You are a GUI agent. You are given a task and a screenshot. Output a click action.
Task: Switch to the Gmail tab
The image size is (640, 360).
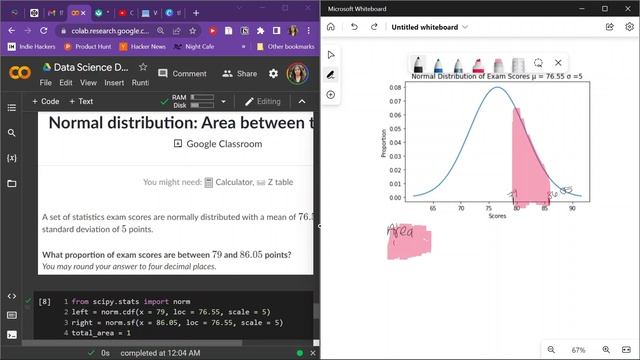(56, 13)
